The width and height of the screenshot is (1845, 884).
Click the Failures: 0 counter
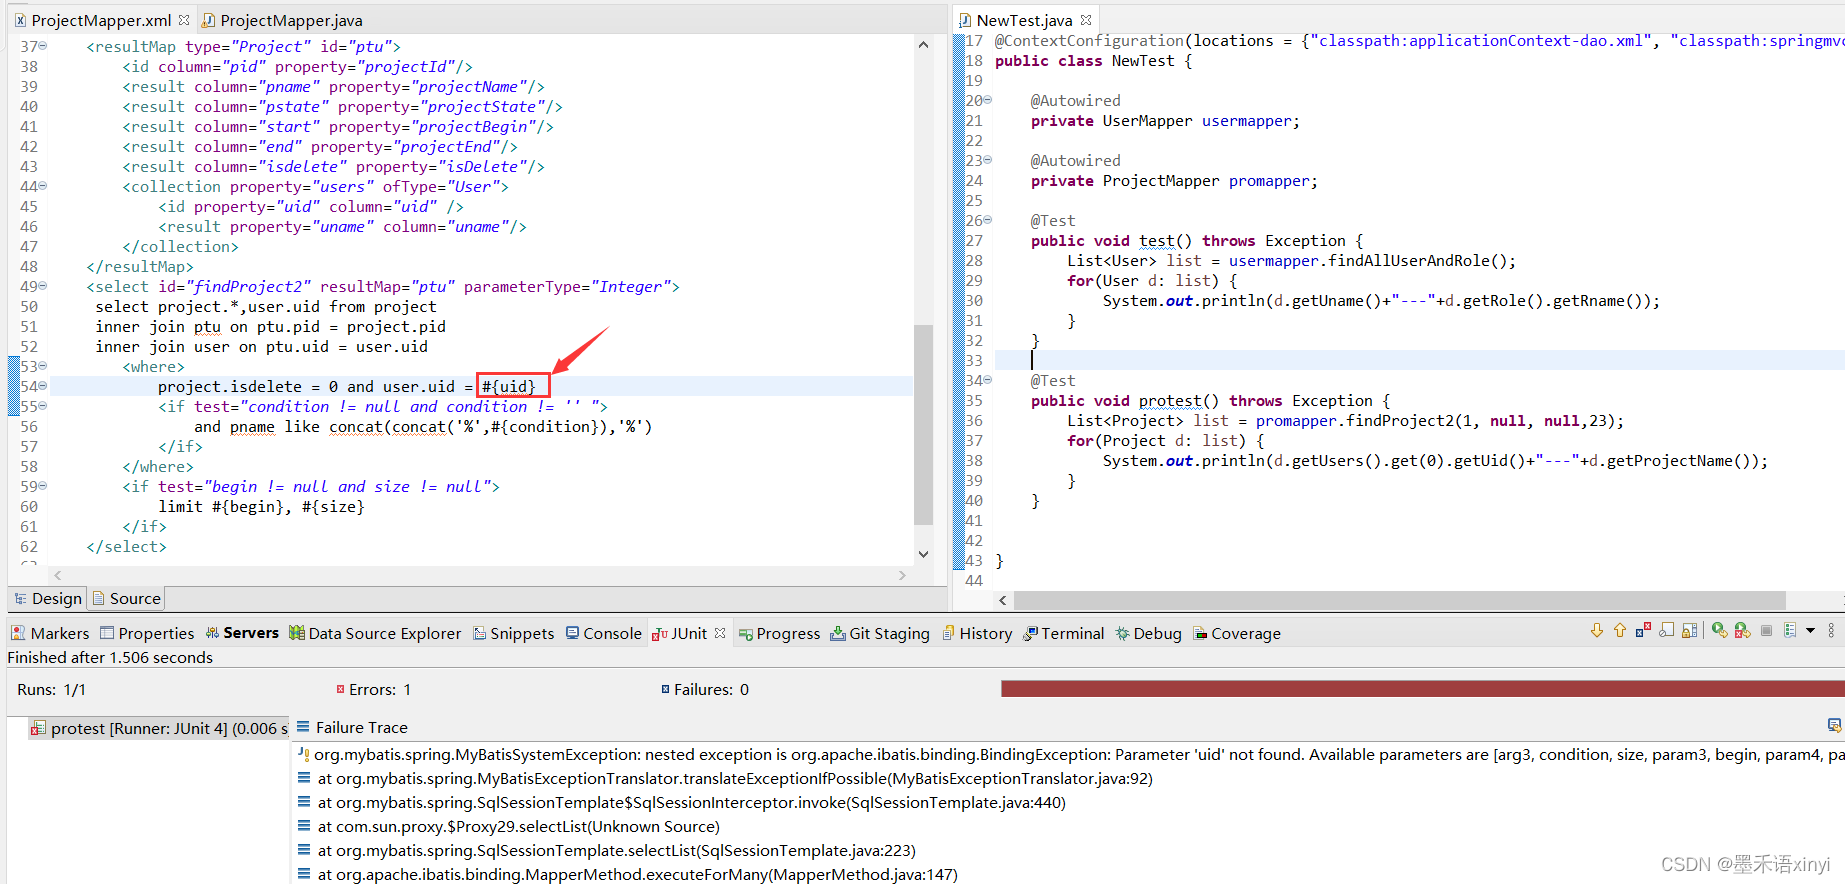click(x=705, y=689)
